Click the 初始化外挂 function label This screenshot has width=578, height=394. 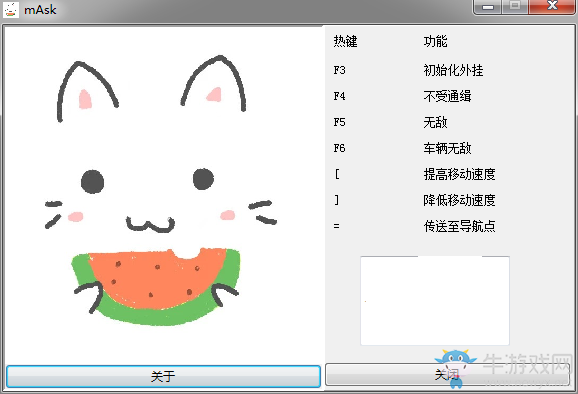pos(453,70)
